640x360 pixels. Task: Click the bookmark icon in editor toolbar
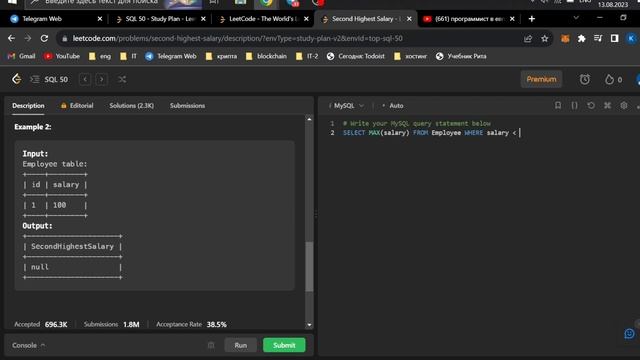(x=558, y=105)
